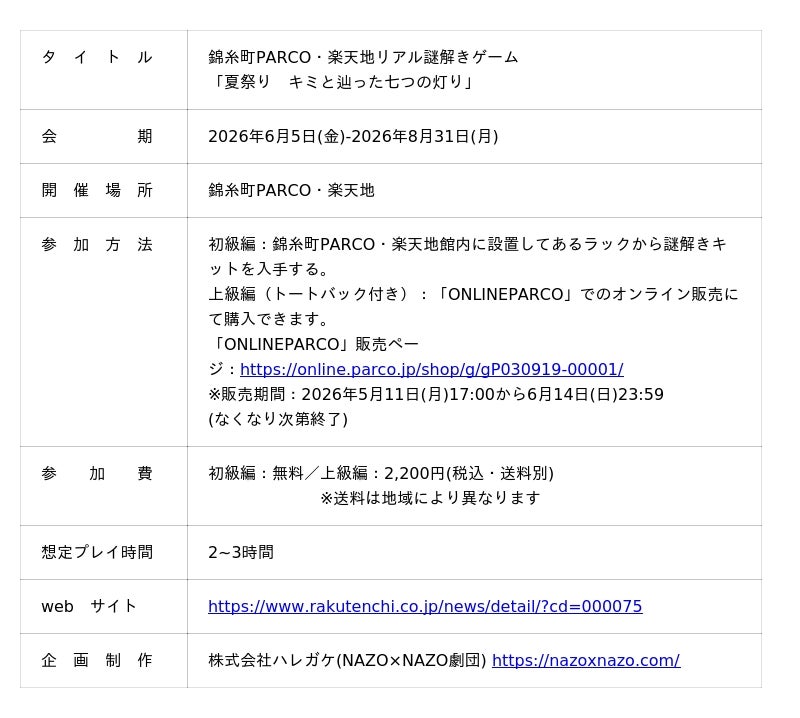Viewport: 800px width, 718px height.
Task: Click the line ットを入手する。
Action: pos(269,269)
